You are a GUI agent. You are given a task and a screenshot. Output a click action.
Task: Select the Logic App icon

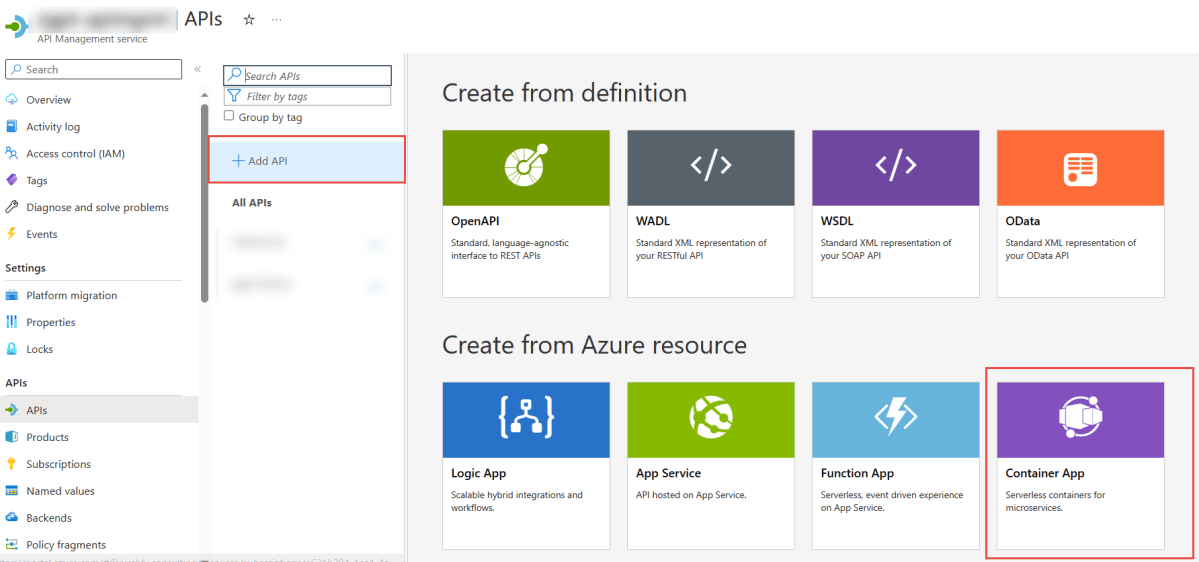[526, 419]
